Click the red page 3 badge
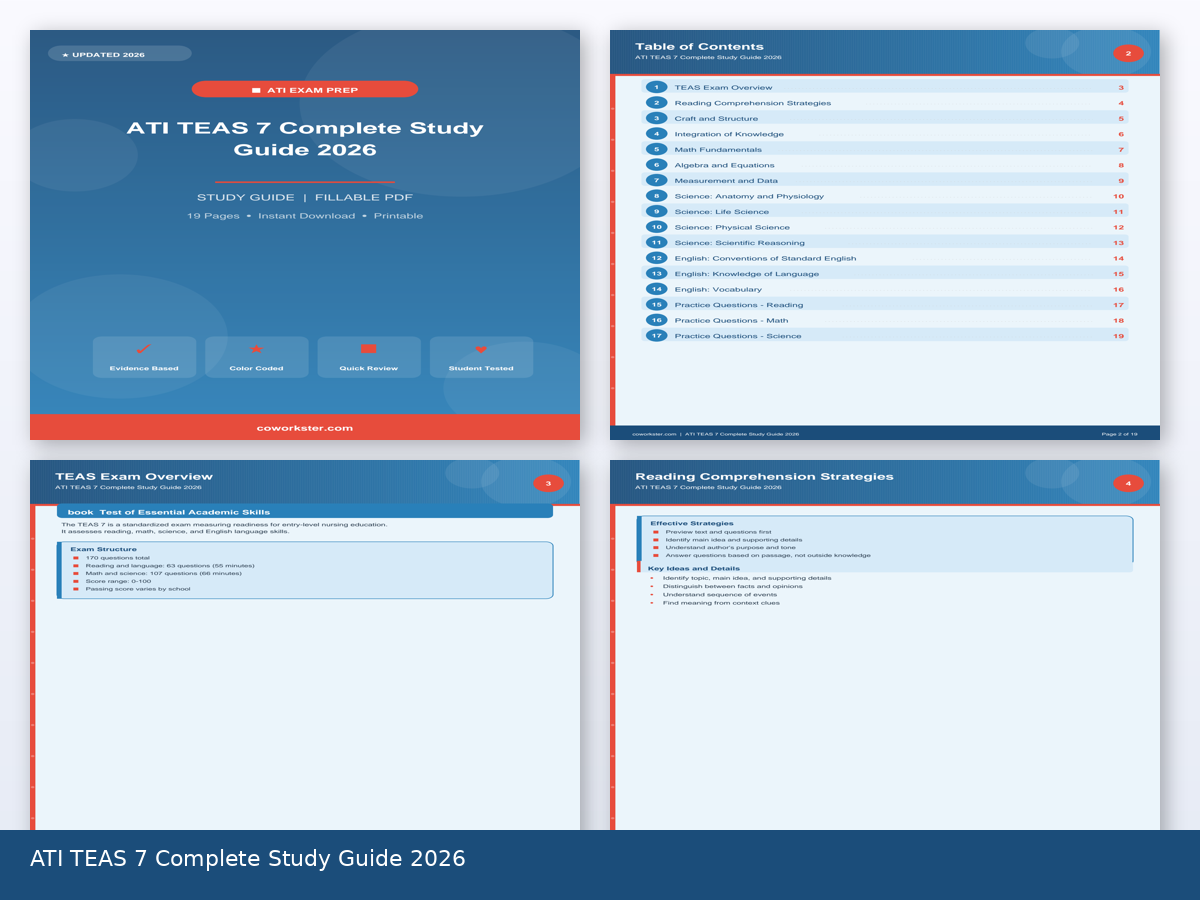The width and height of the screenshot is (1200, 900). (548, 483)
